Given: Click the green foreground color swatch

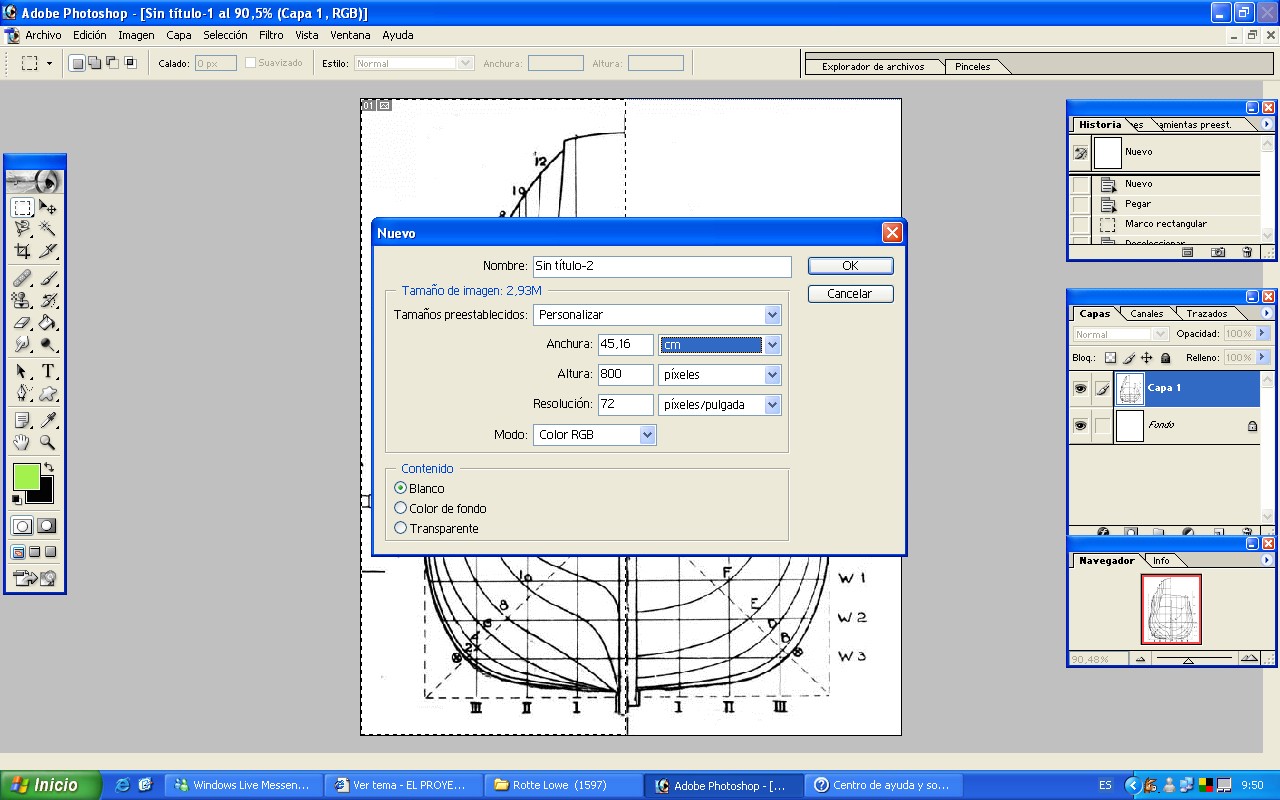Looking at the screenshot, I should click(26, 476).
